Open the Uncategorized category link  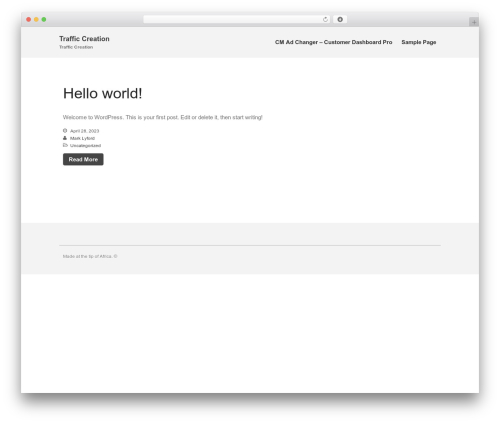[85, 146]
